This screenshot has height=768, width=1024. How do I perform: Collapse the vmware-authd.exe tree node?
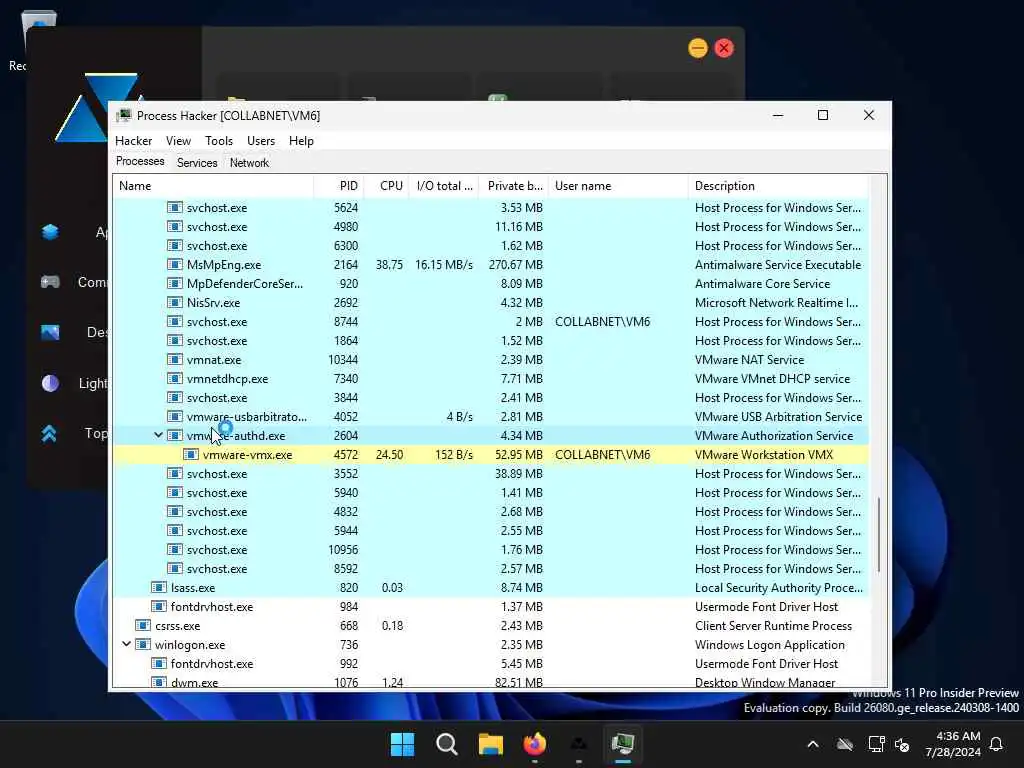point(158,435)
